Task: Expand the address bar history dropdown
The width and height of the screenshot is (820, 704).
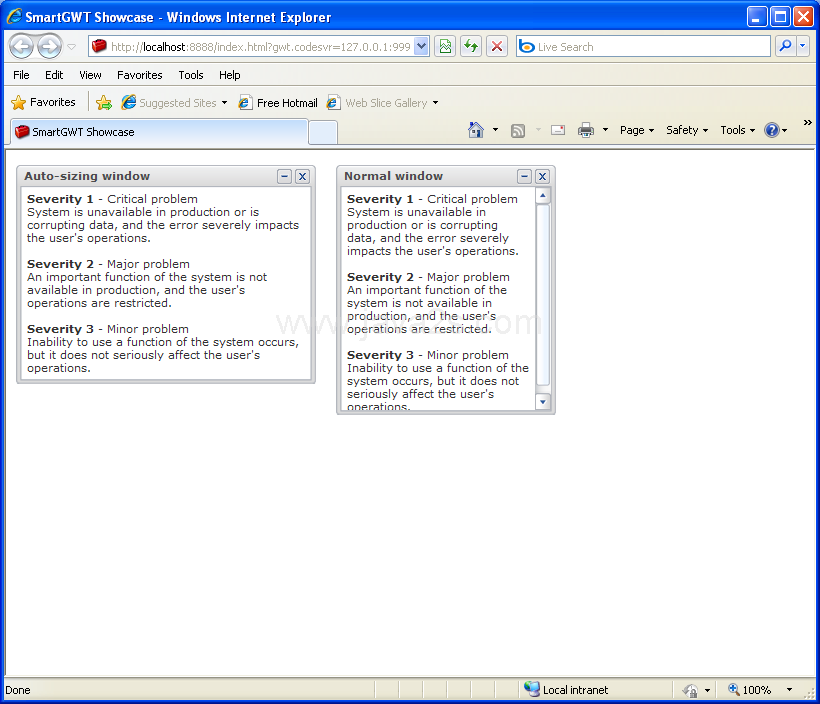Action: pos(422,47)
